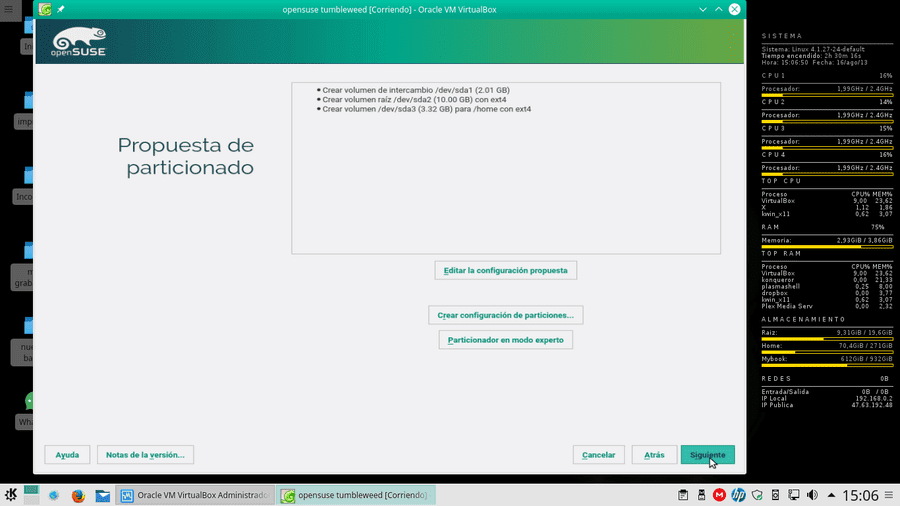Select opensuse tumbleweed task in taskbar
900x506 pixels.
(x=356, y=495)
